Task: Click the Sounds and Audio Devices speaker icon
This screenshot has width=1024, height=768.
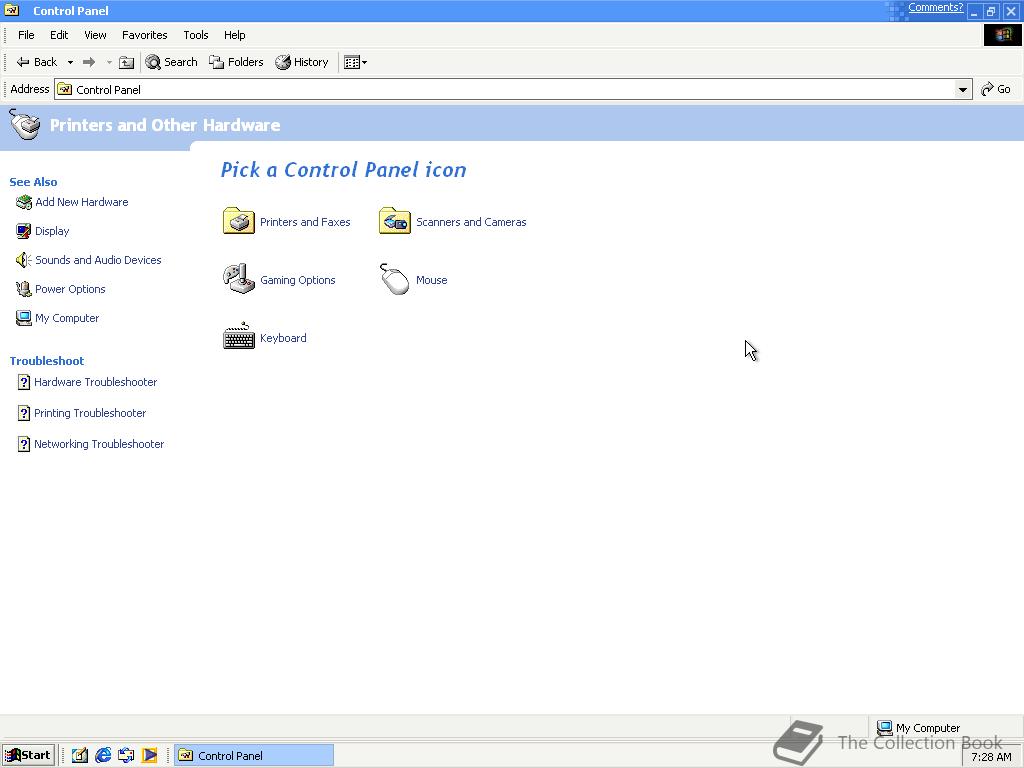Action: point(24,260)
